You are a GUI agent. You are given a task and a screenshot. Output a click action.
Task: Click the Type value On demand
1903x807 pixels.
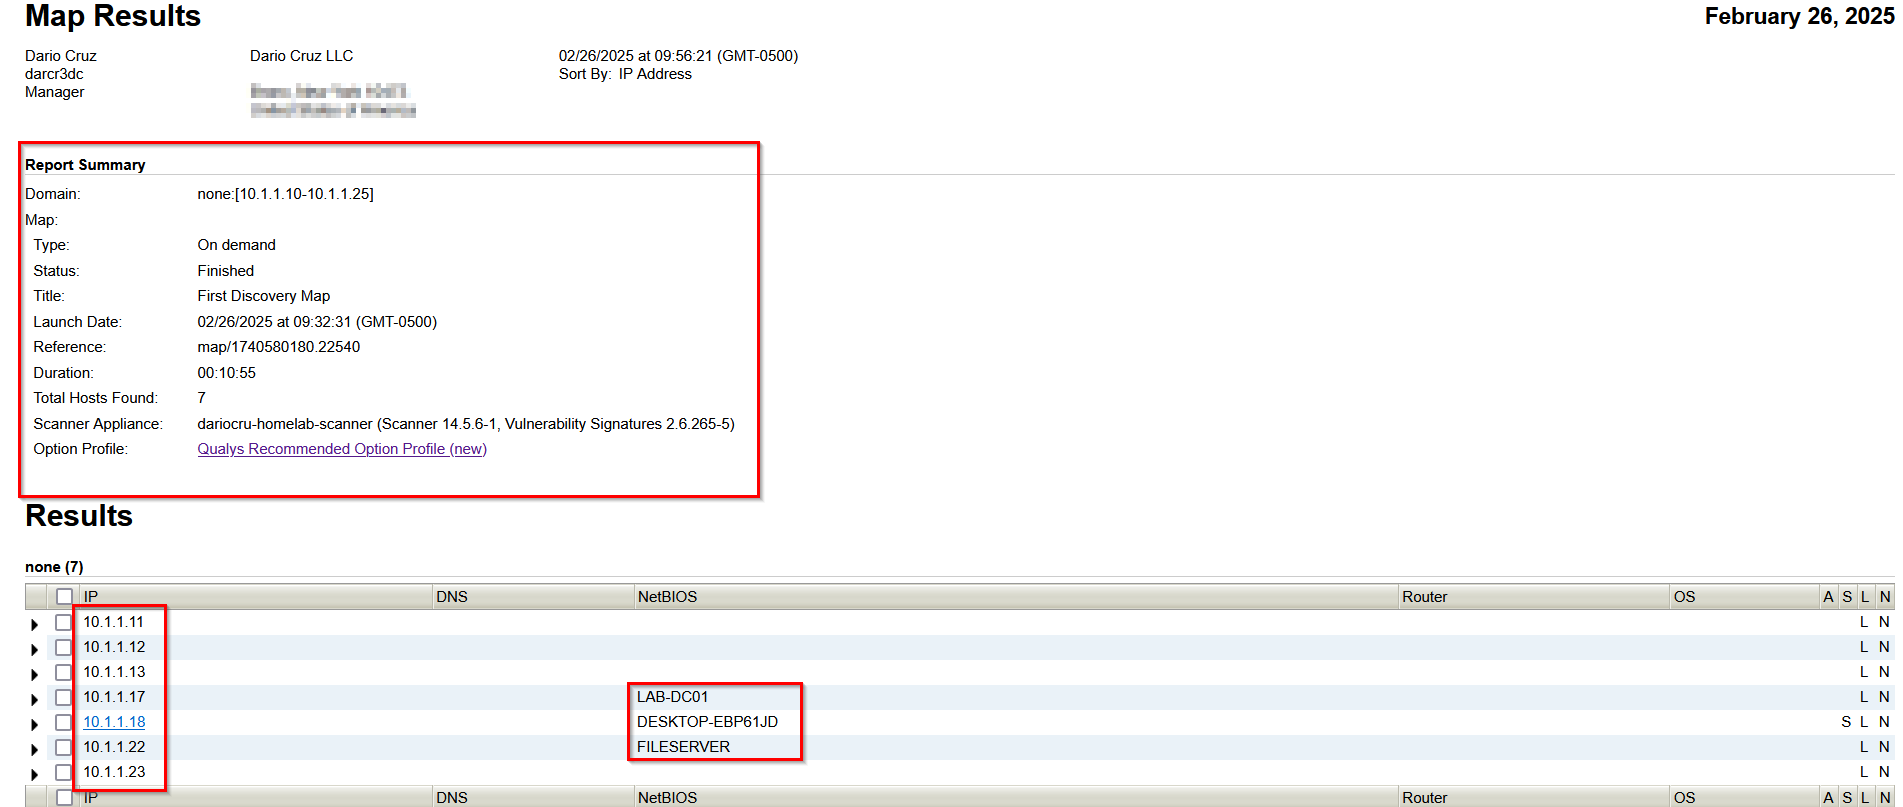point(236,245)
